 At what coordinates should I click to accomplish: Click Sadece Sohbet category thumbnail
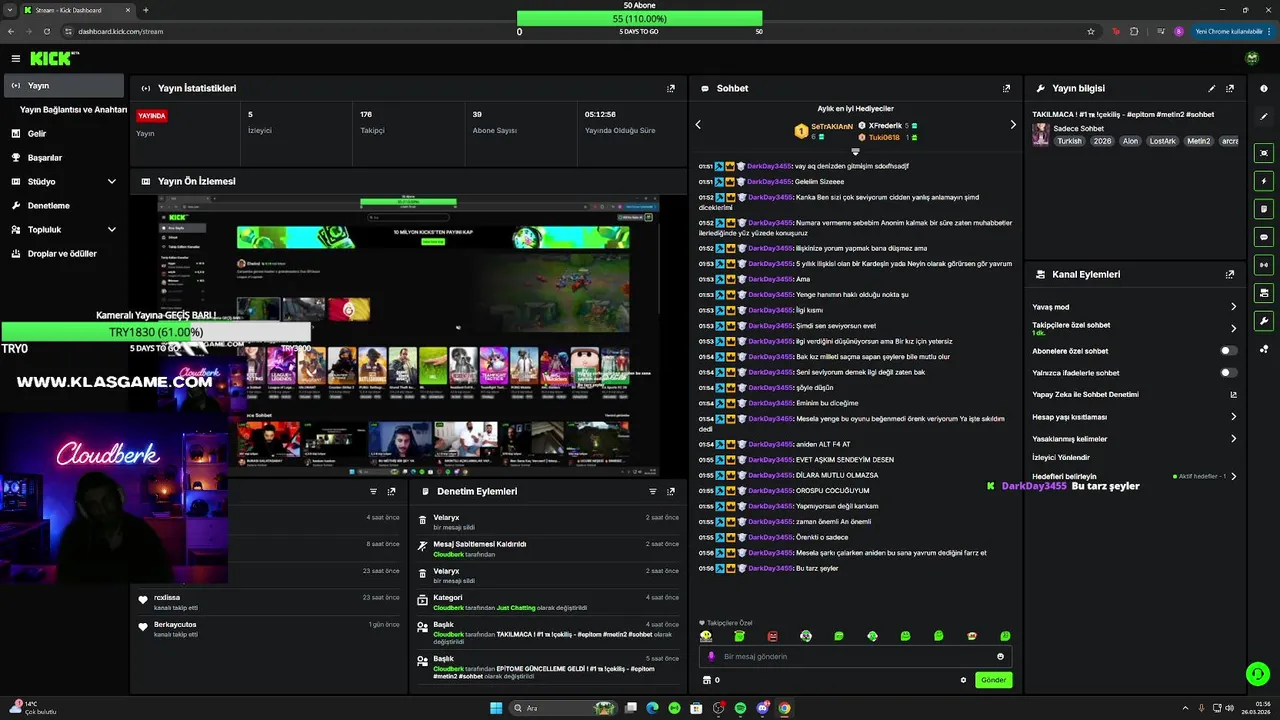1041,134
